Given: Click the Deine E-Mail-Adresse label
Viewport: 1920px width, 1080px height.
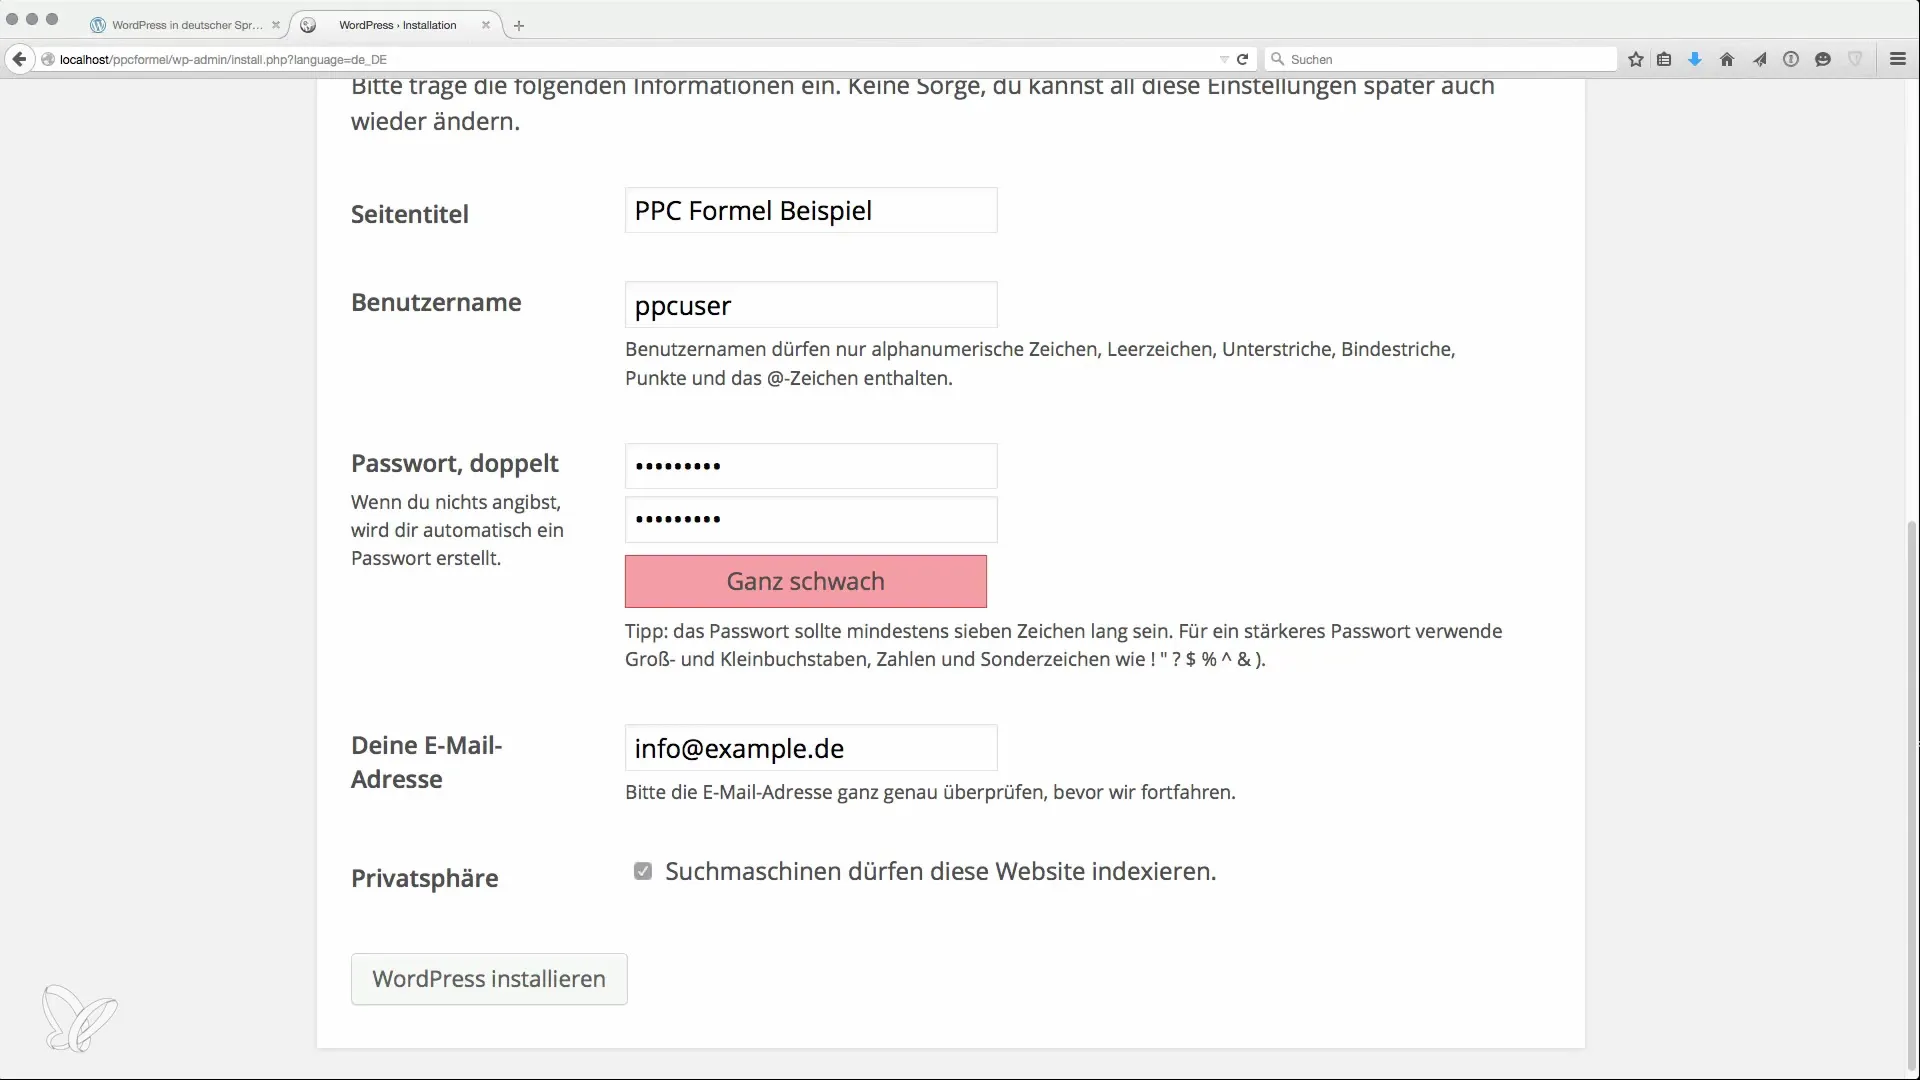Looking at the screenshot, I should point(427,762).
